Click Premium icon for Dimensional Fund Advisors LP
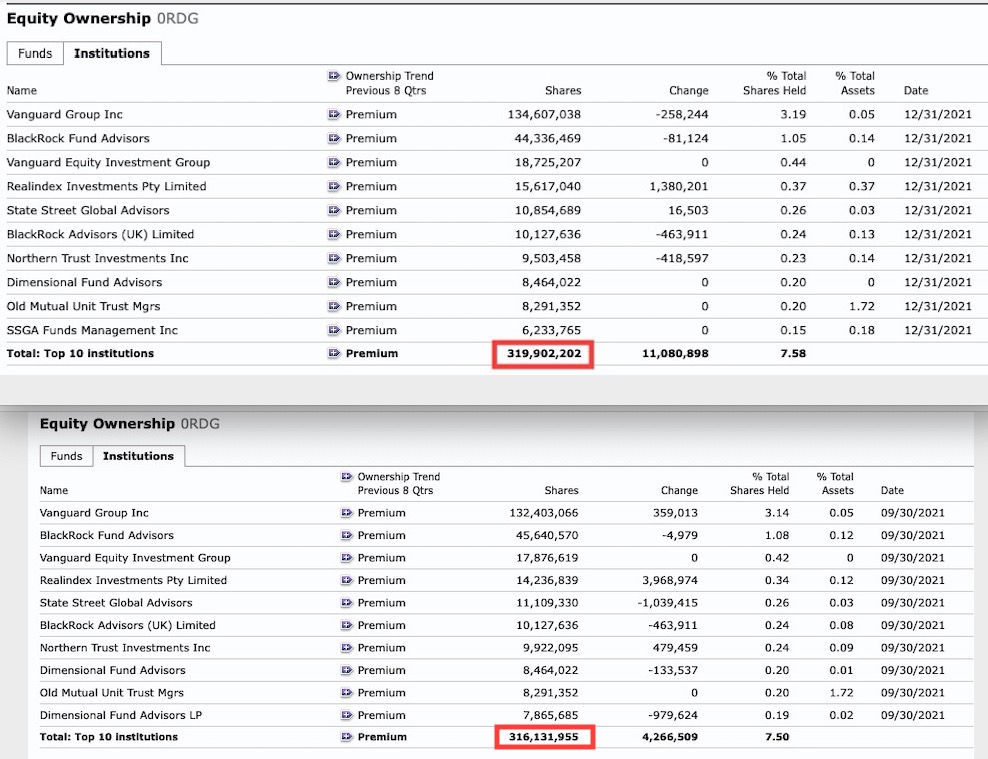The image size is (988, 759). click(x=346, y=715)
